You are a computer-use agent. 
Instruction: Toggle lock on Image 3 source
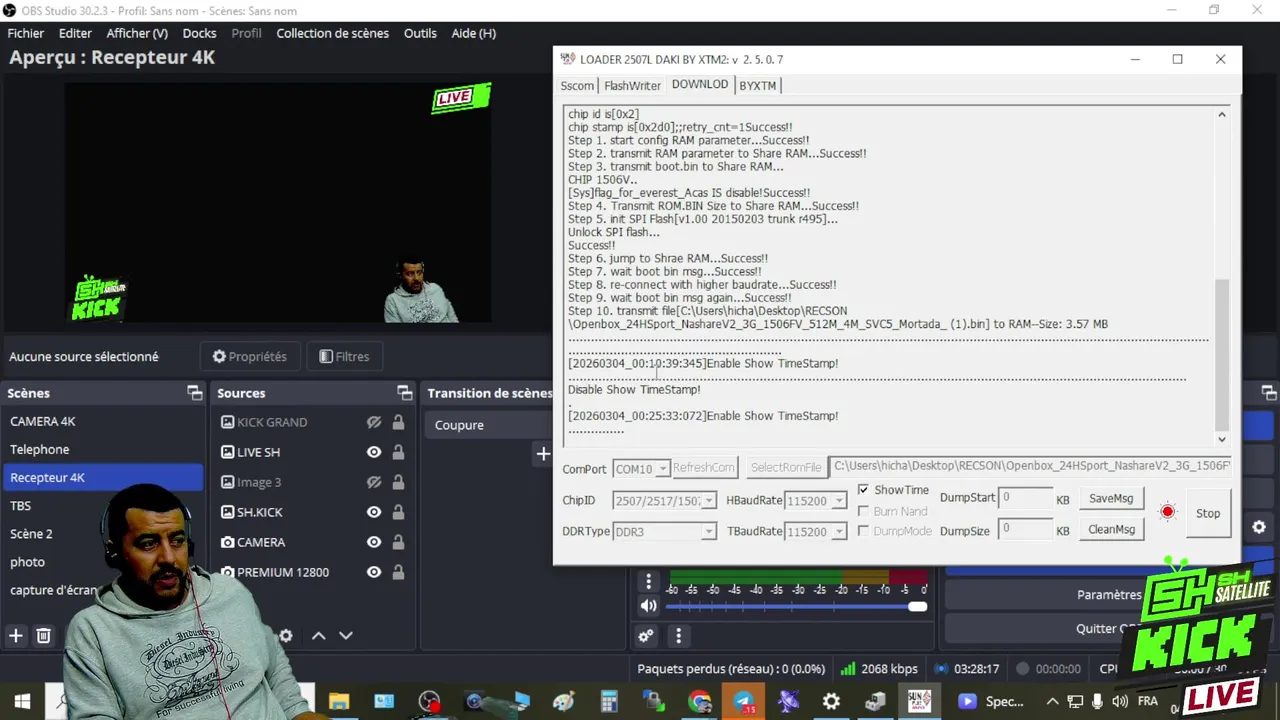[398, 482]
